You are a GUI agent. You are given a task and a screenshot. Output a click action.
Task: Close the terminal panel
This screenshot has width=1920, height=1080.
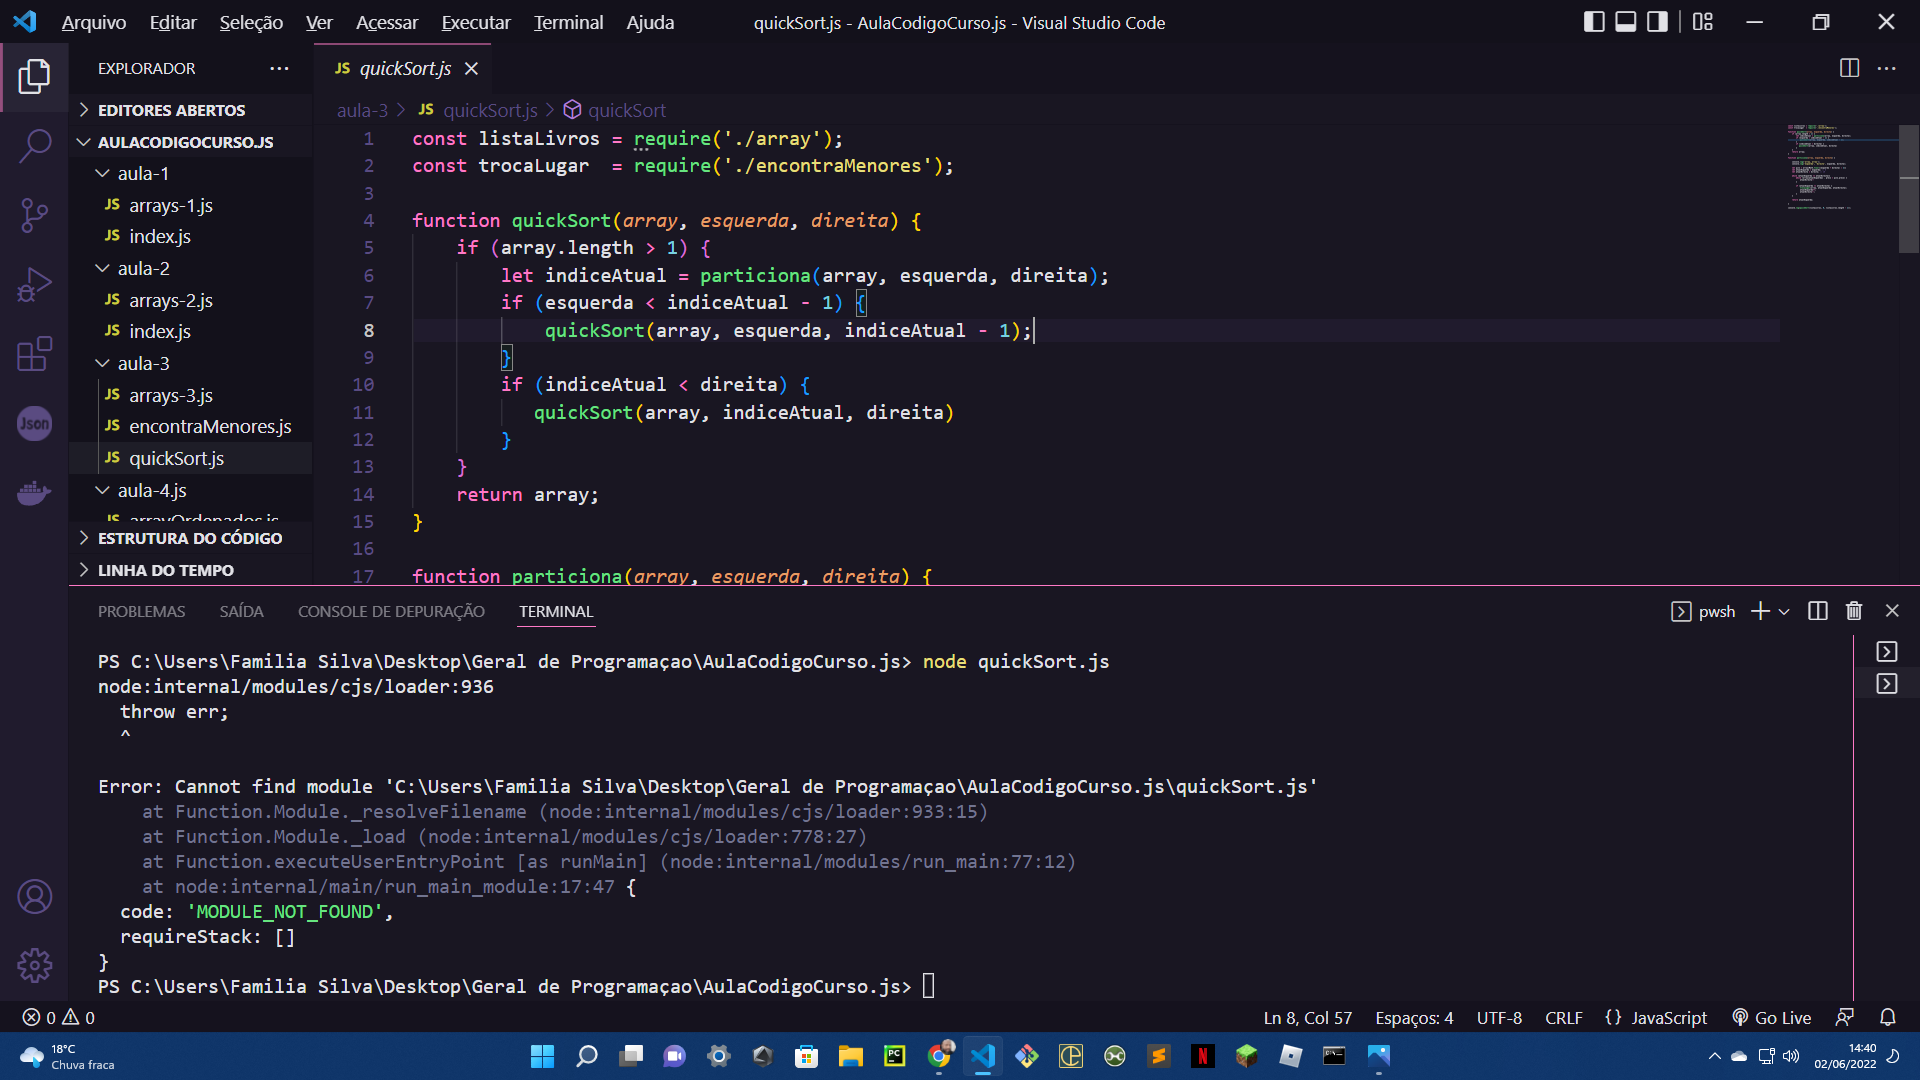pos(1892,611)
